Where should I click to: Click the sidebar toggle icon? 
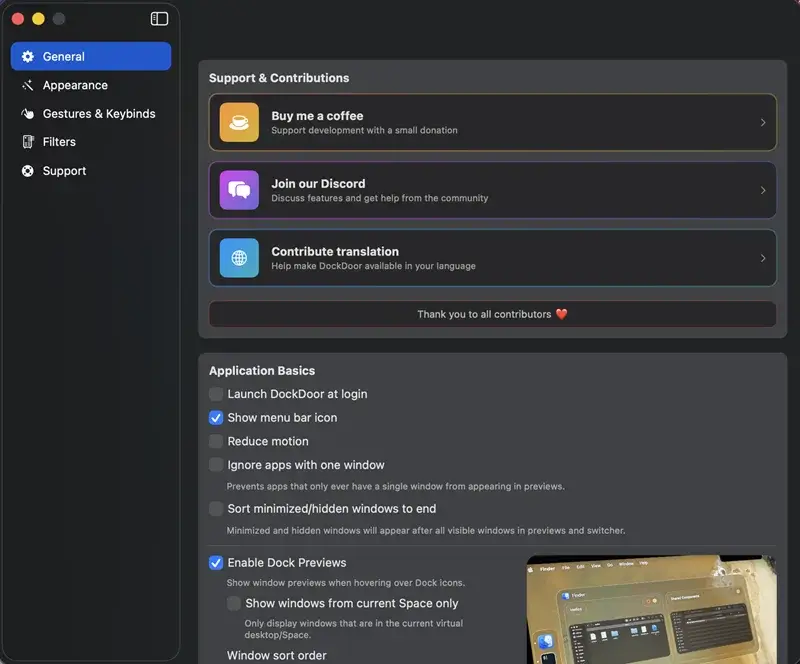pos(159,19)
